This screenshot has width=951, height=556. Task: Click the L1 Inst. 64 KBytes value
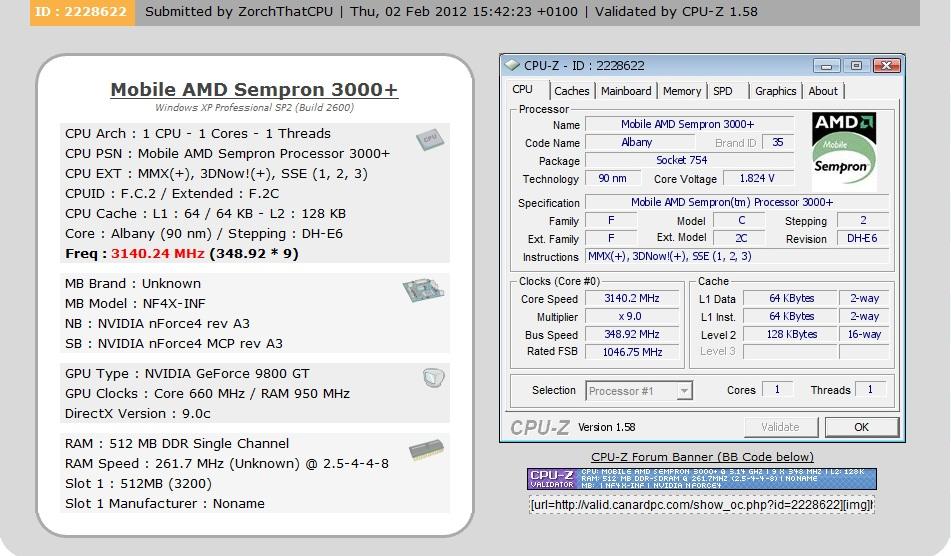coord(790,317)
